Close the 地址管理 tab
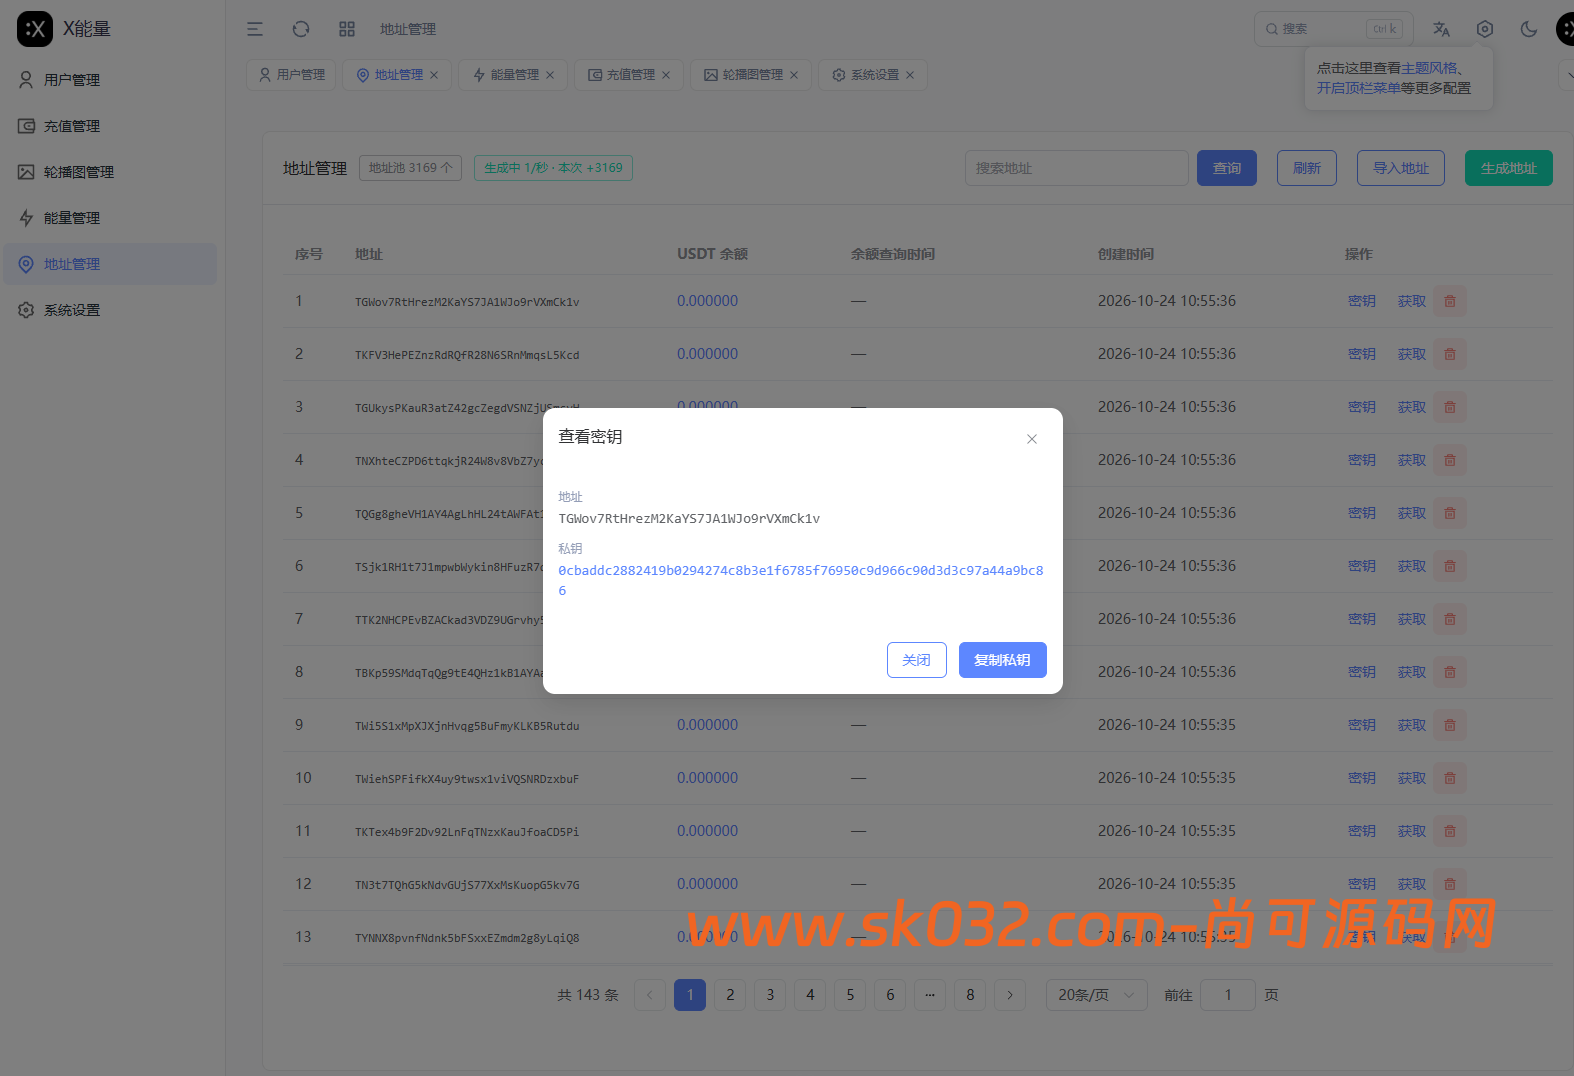Viewport: 1574px width, 1076px height. (434, 75)
